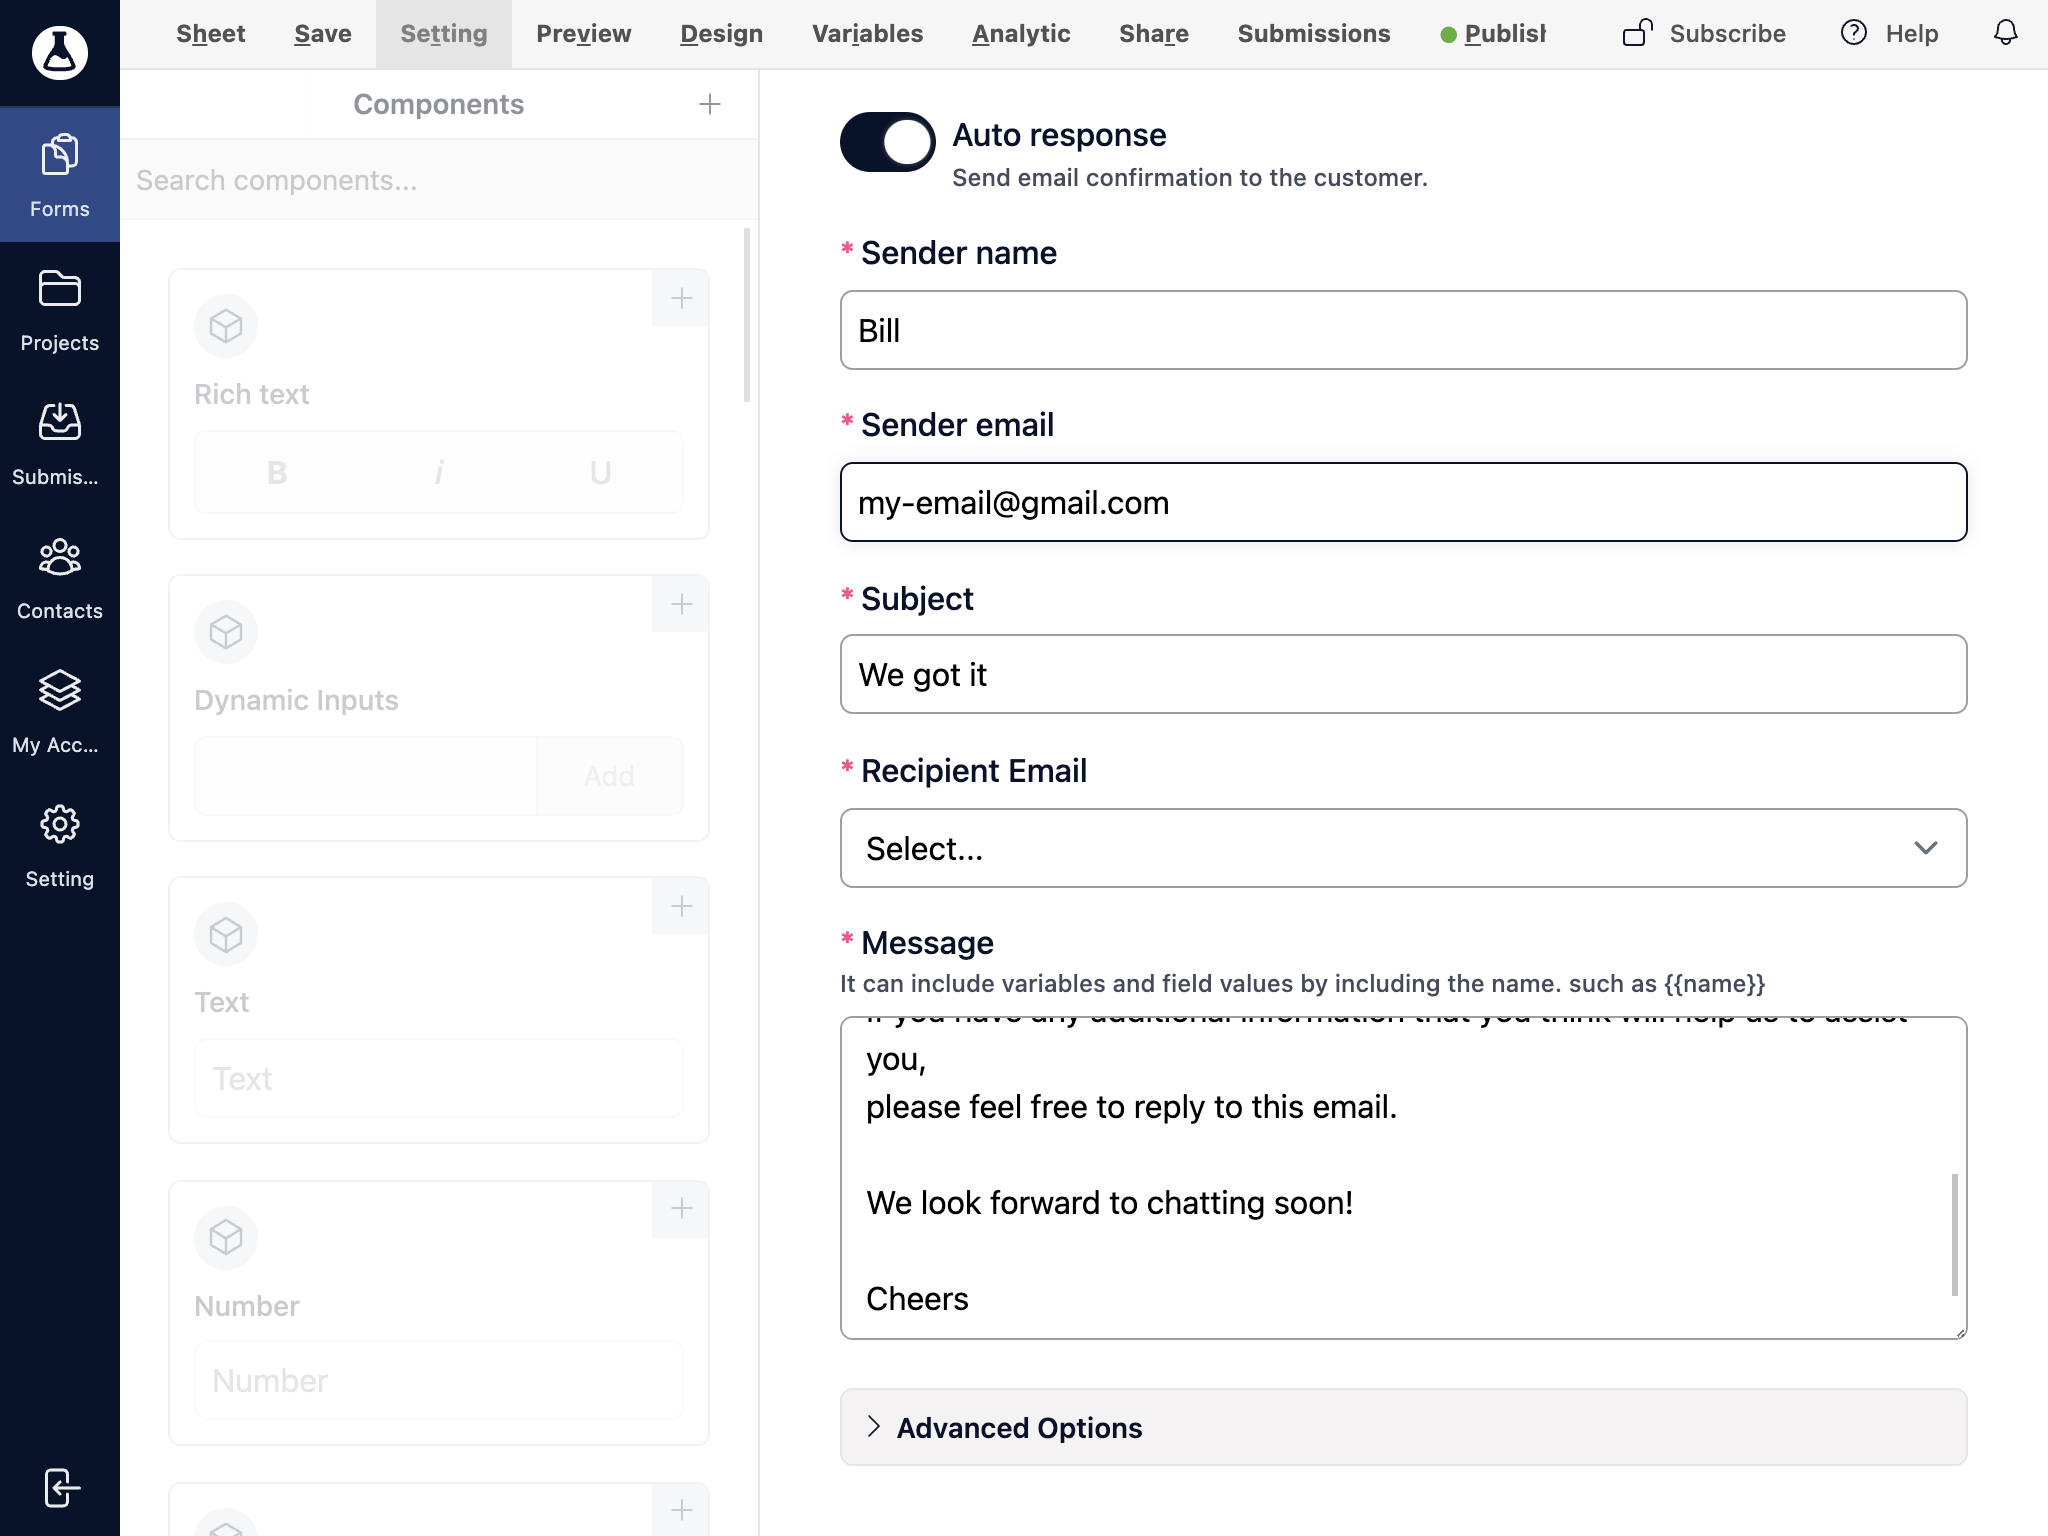Viewport: 2048px width, 1536px height.
Task: Open the Share tab
Action: pyautogui.click(x=1153, y=34)
